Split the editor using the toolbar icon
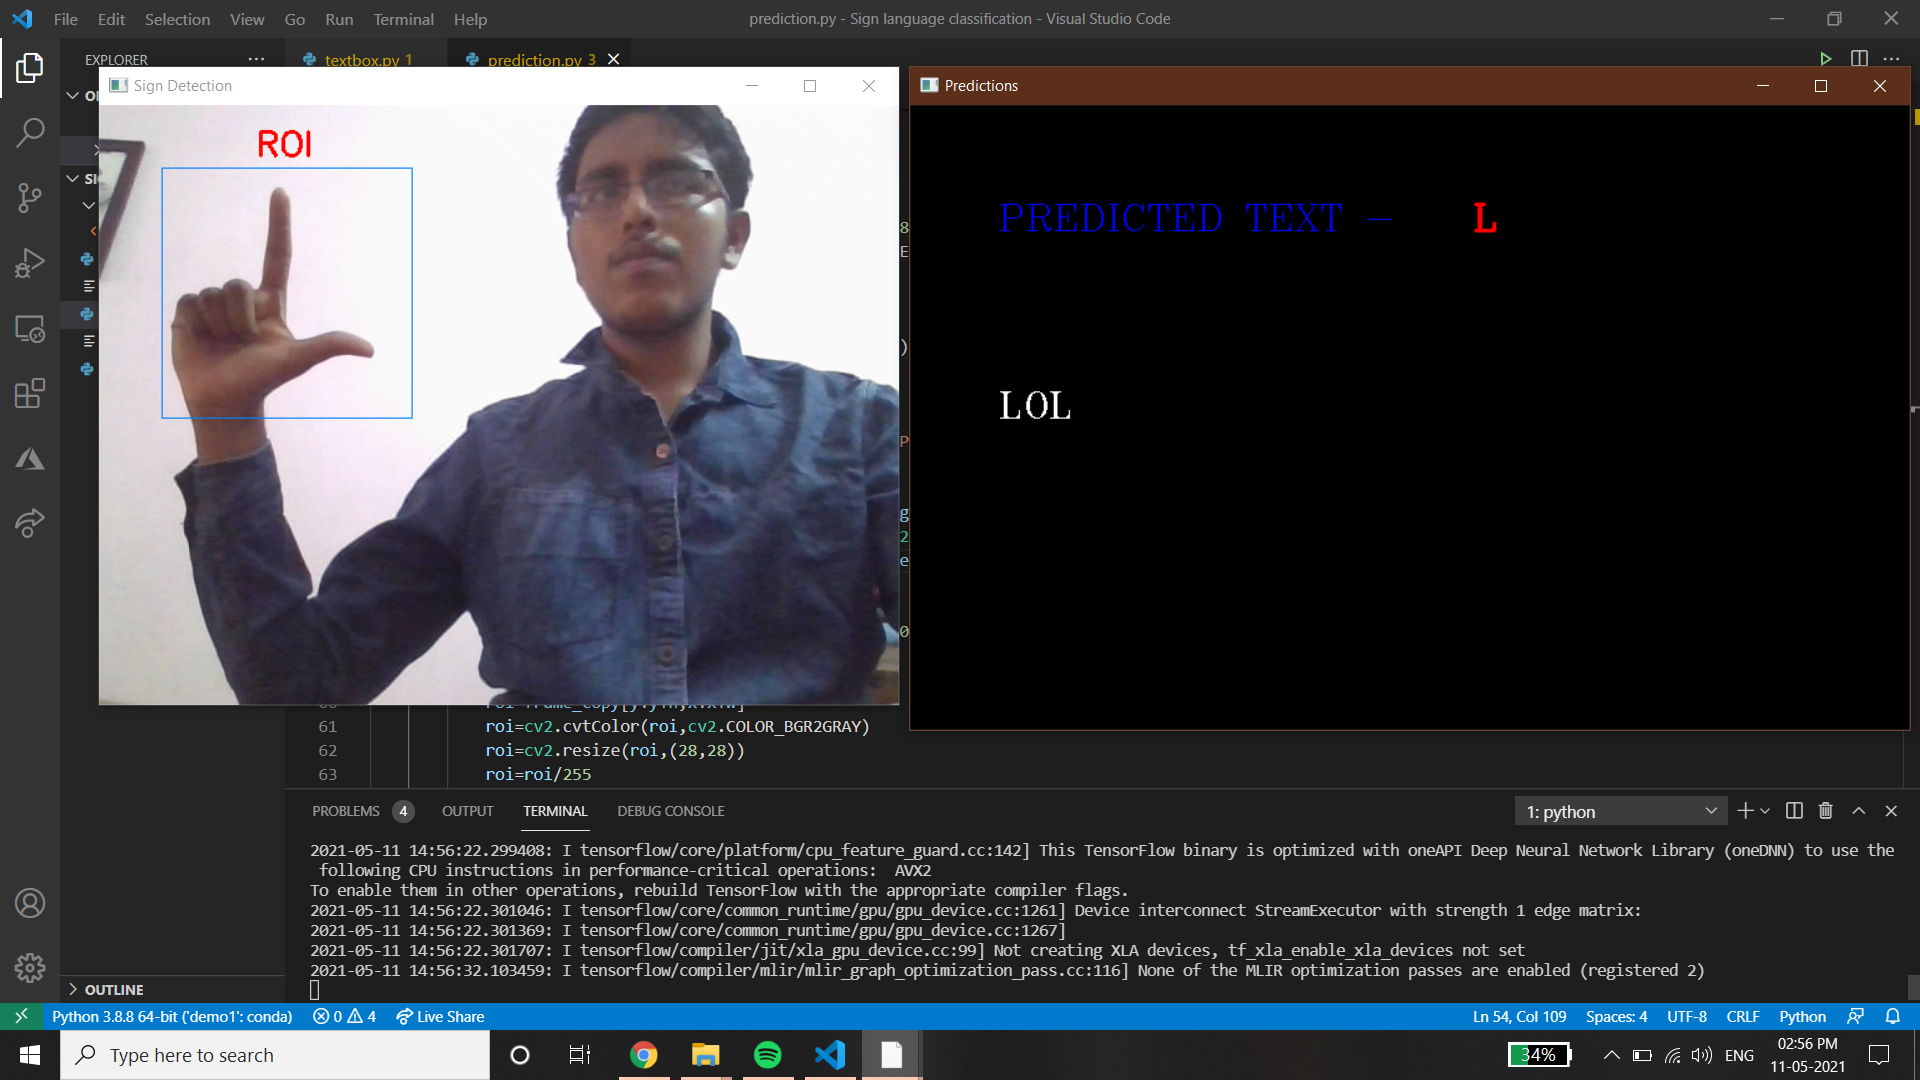This screenshot has height=1080, width=1920. (x=1858, y=58)
